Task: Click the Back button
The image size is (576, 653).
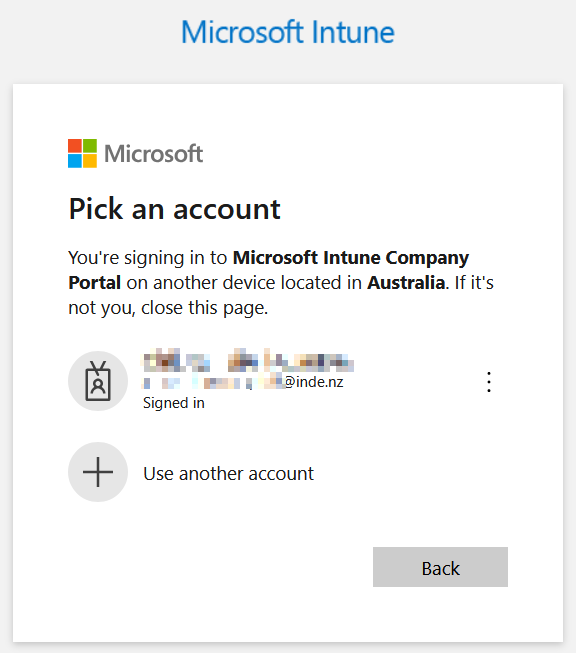Action: click(440, 567)
